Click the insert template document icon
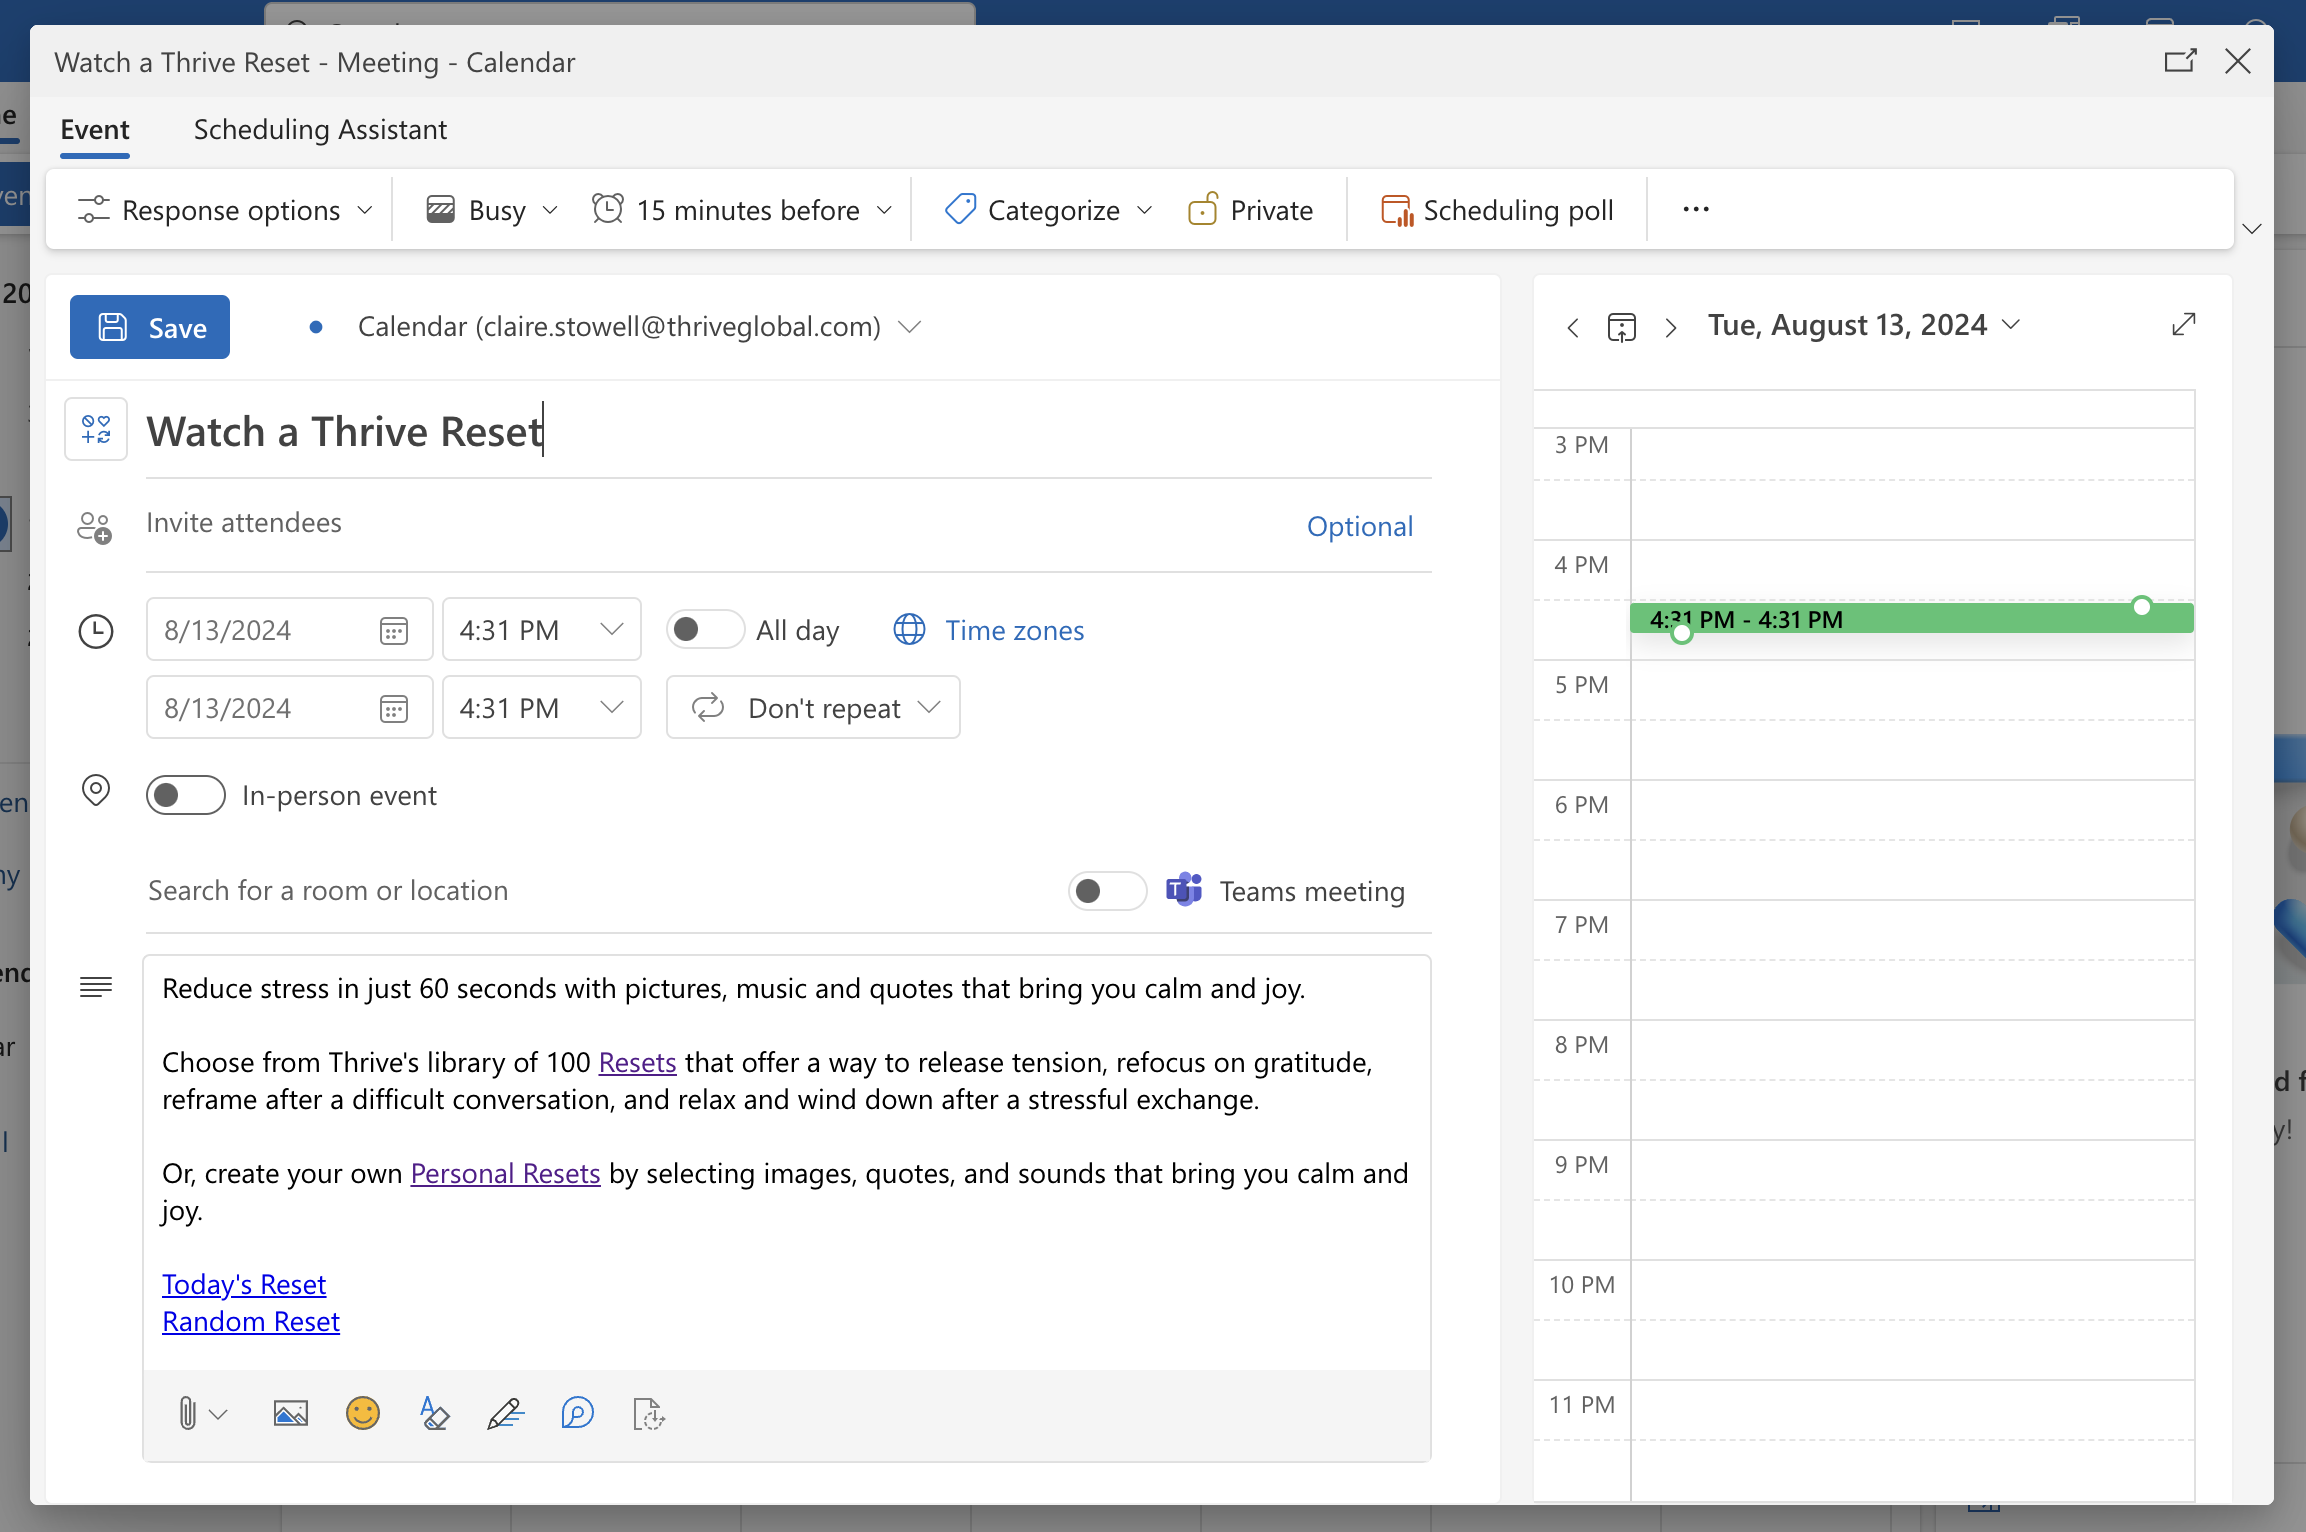2306x1532 pixels. coord(649,1414)
